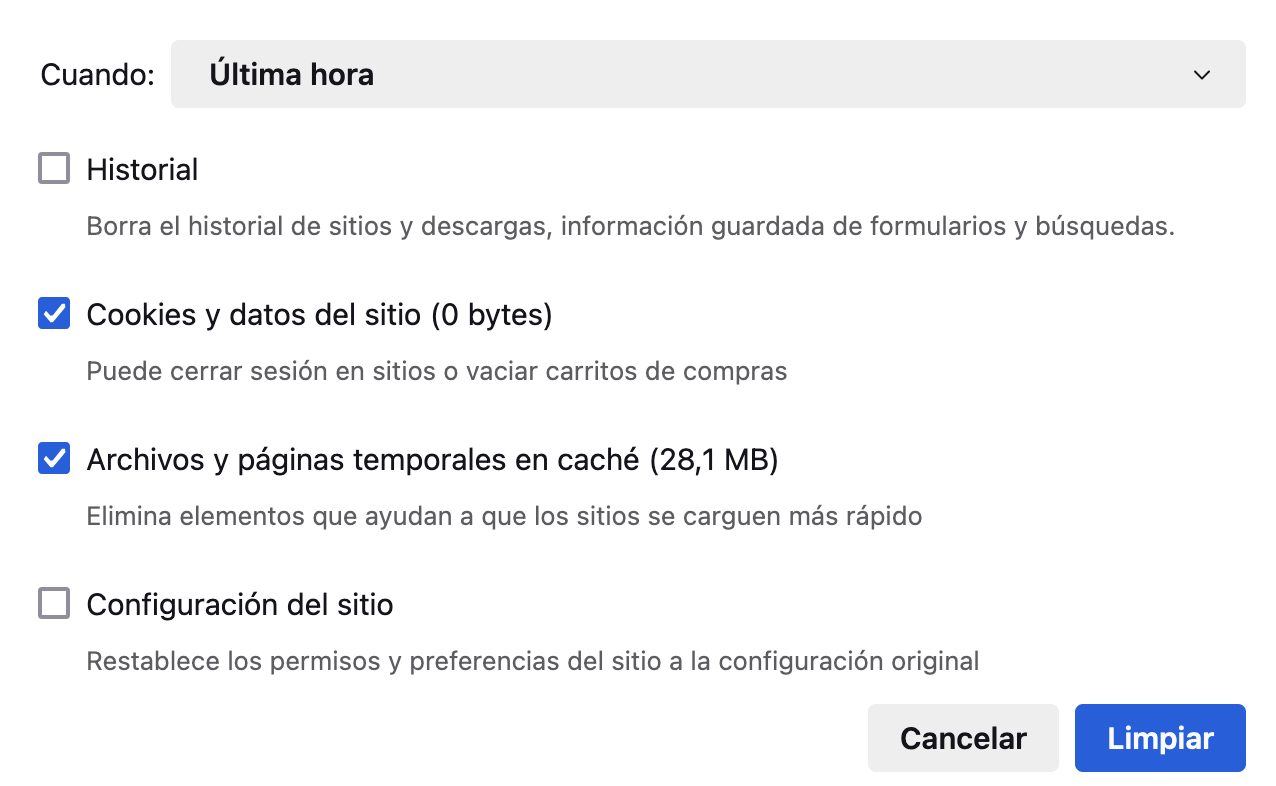This screenshot has height=786, width=1276.
Task: Click the empty checkbox beside Historial
Action: coord(54,168)
